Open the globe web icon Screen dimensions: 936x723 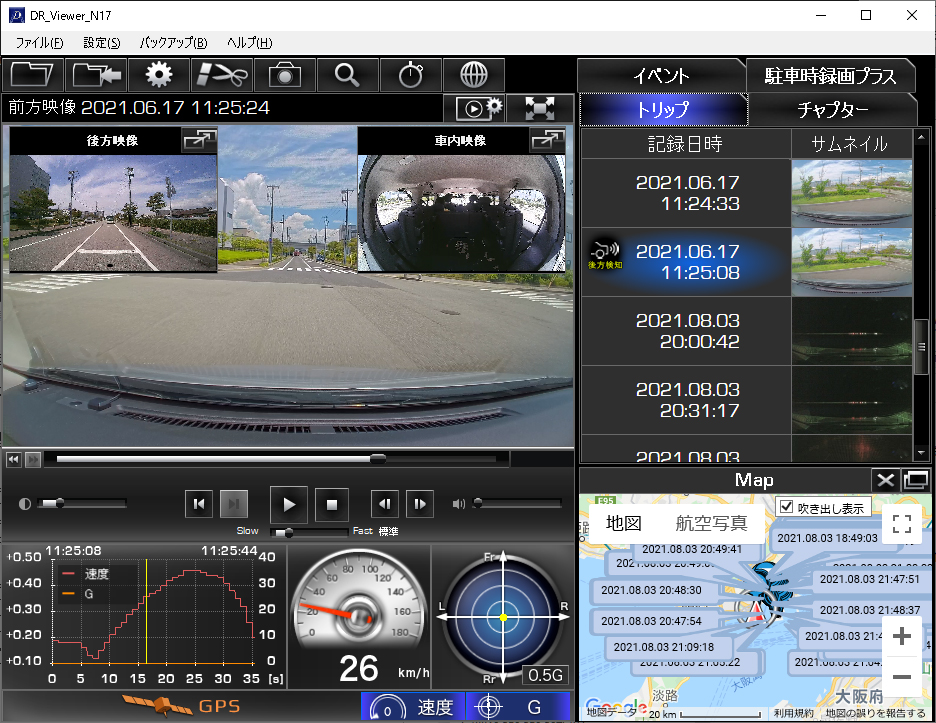474,75
